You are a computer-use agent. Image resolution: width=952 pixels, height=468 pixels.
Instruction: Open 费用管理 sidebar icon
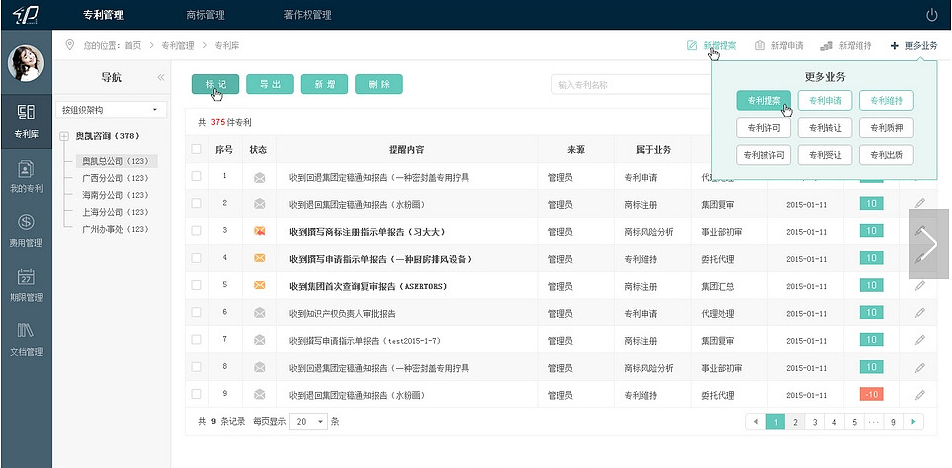coord(26,229)
